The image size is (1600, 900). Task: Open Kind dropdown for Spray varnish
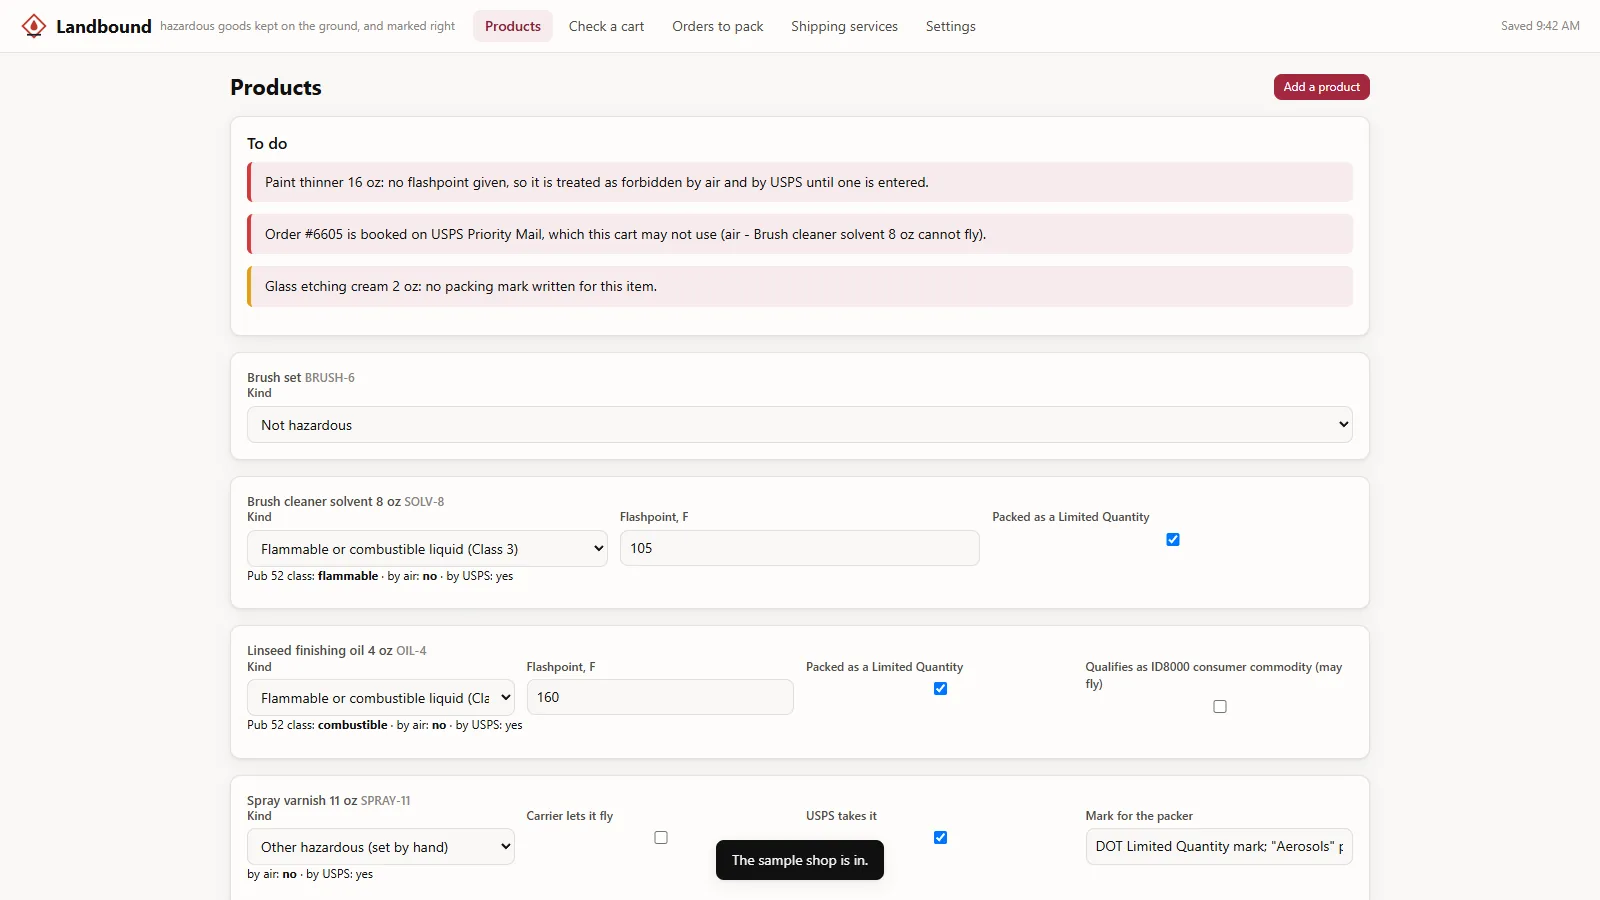380,846
